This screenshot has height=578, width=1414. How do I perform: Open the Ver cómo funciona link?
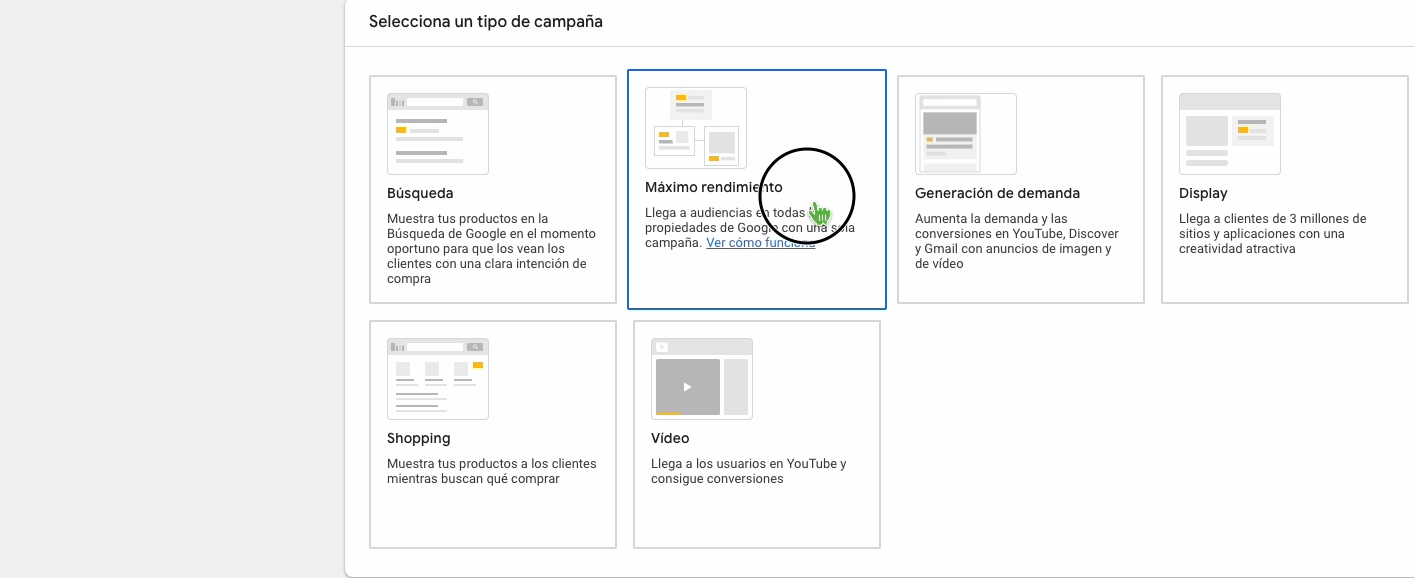coord(761,243)
